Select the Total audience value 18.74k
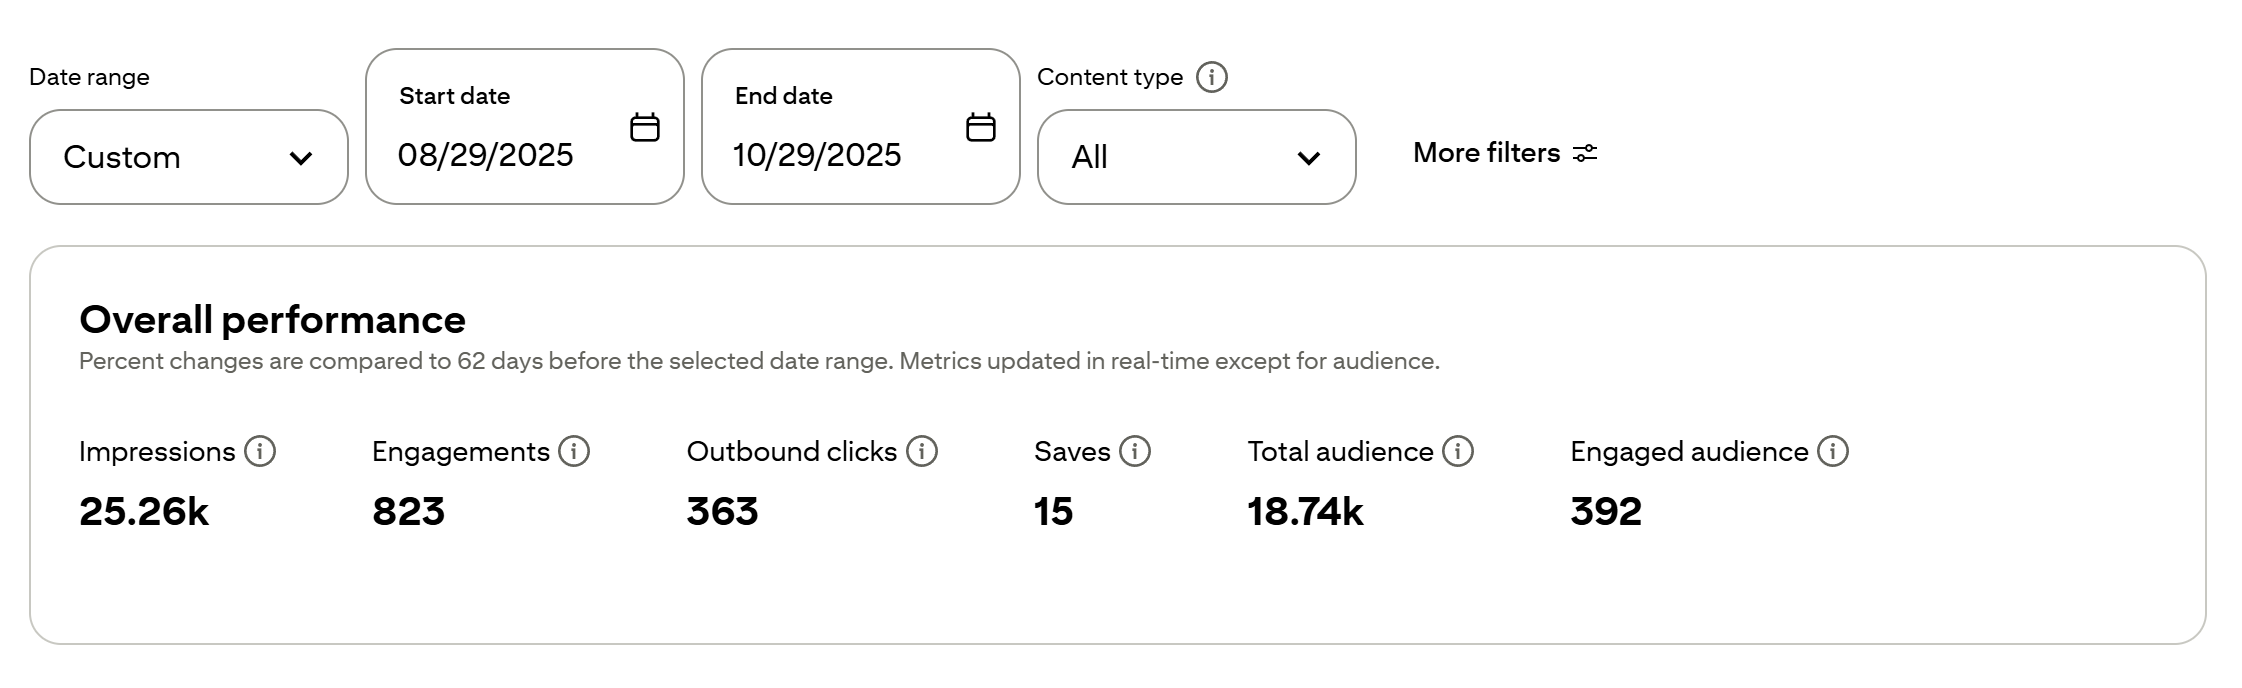The image size is (2242, 688). pos(1305,512)
